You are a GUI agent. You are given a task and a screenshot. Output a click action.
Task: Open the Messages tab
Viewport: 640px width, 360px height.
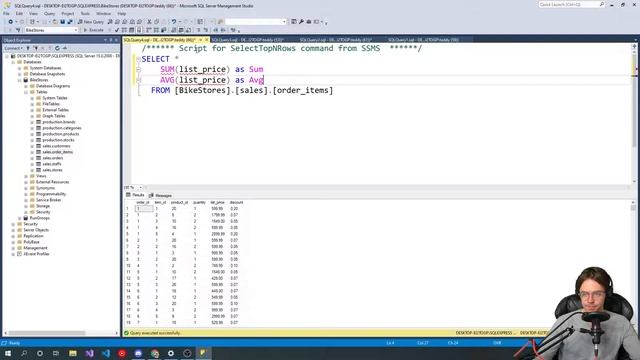point(160,196)
